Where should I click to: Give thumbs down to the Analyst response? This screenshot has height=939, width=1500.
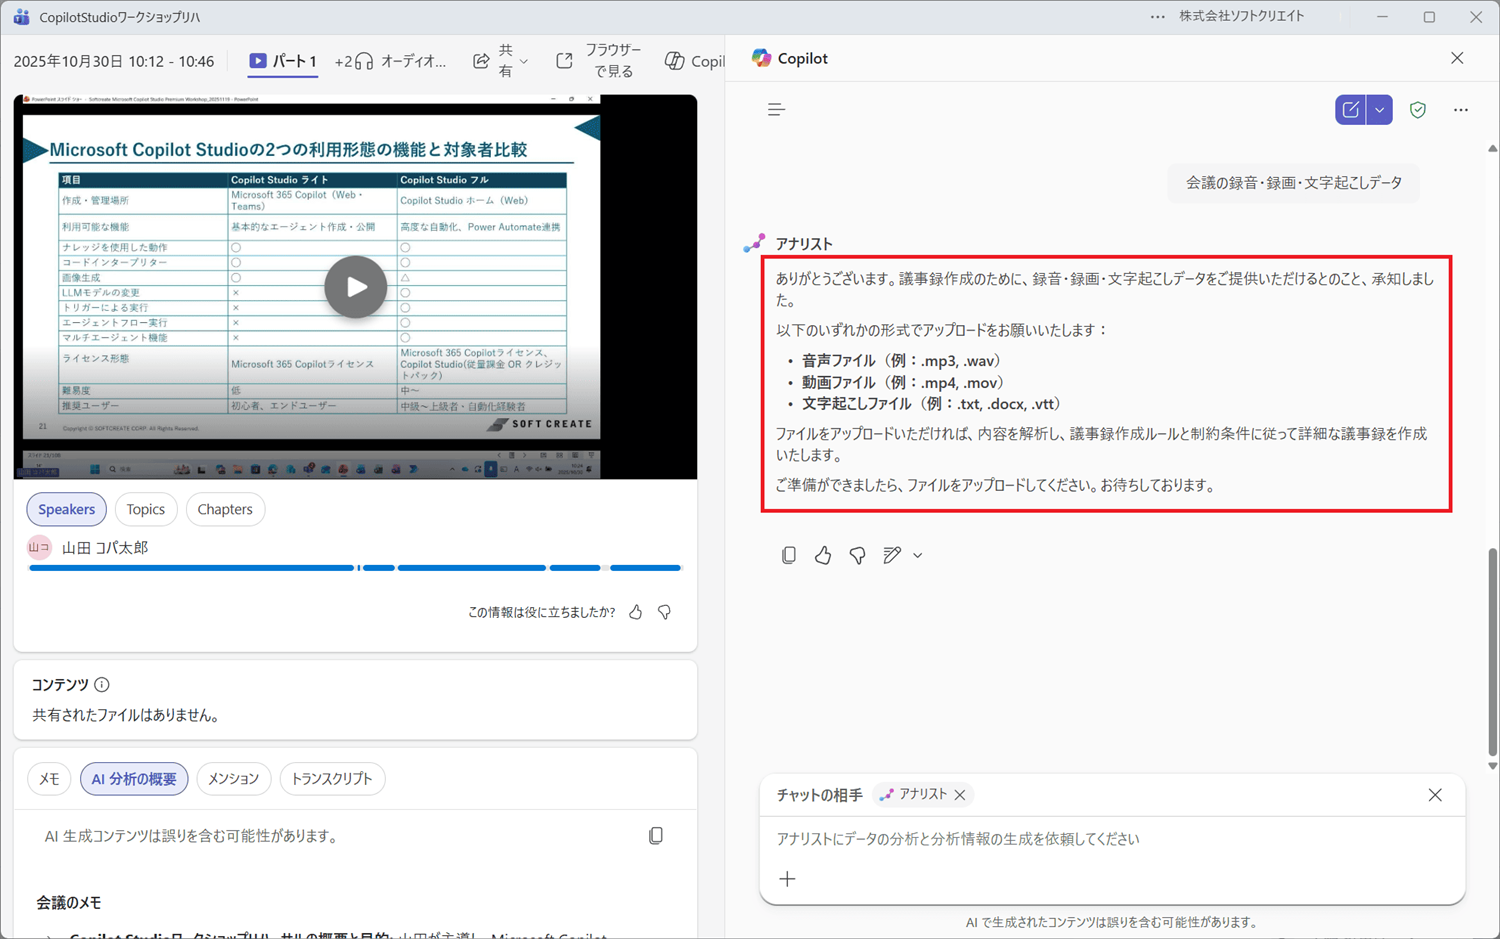857,555
